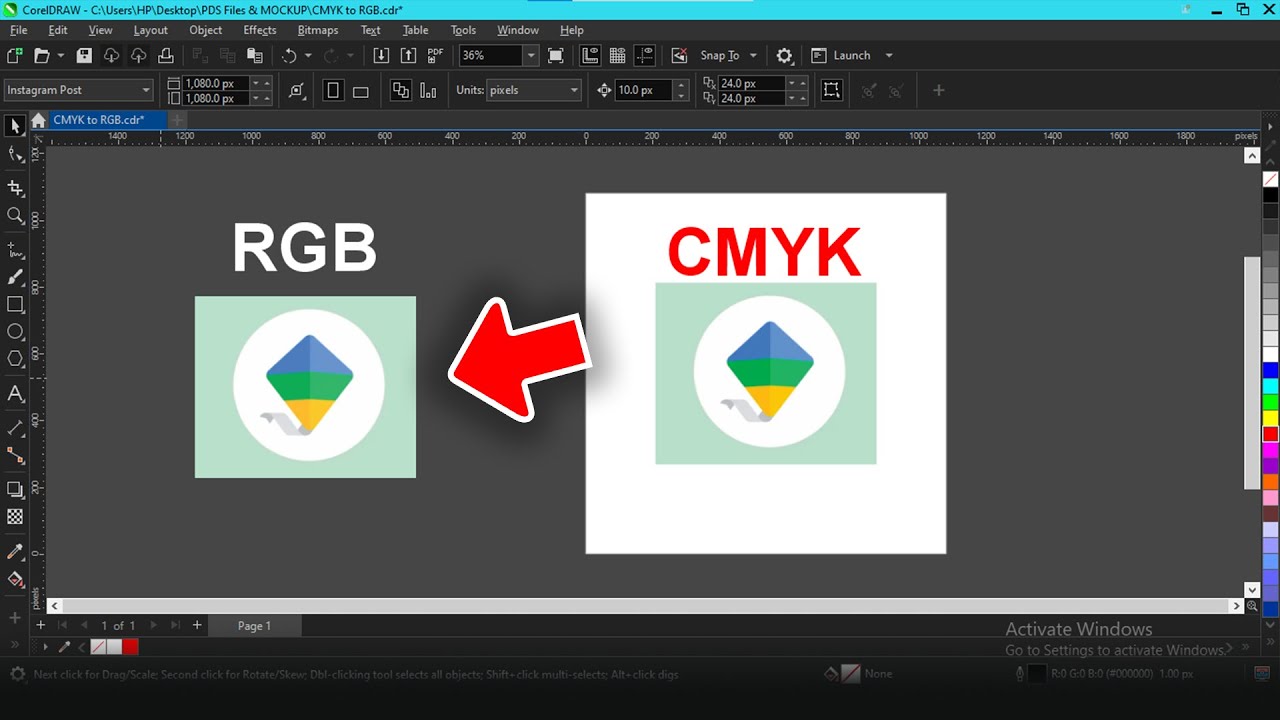Open the Undo history dropdown arrow

coord(308,56)
